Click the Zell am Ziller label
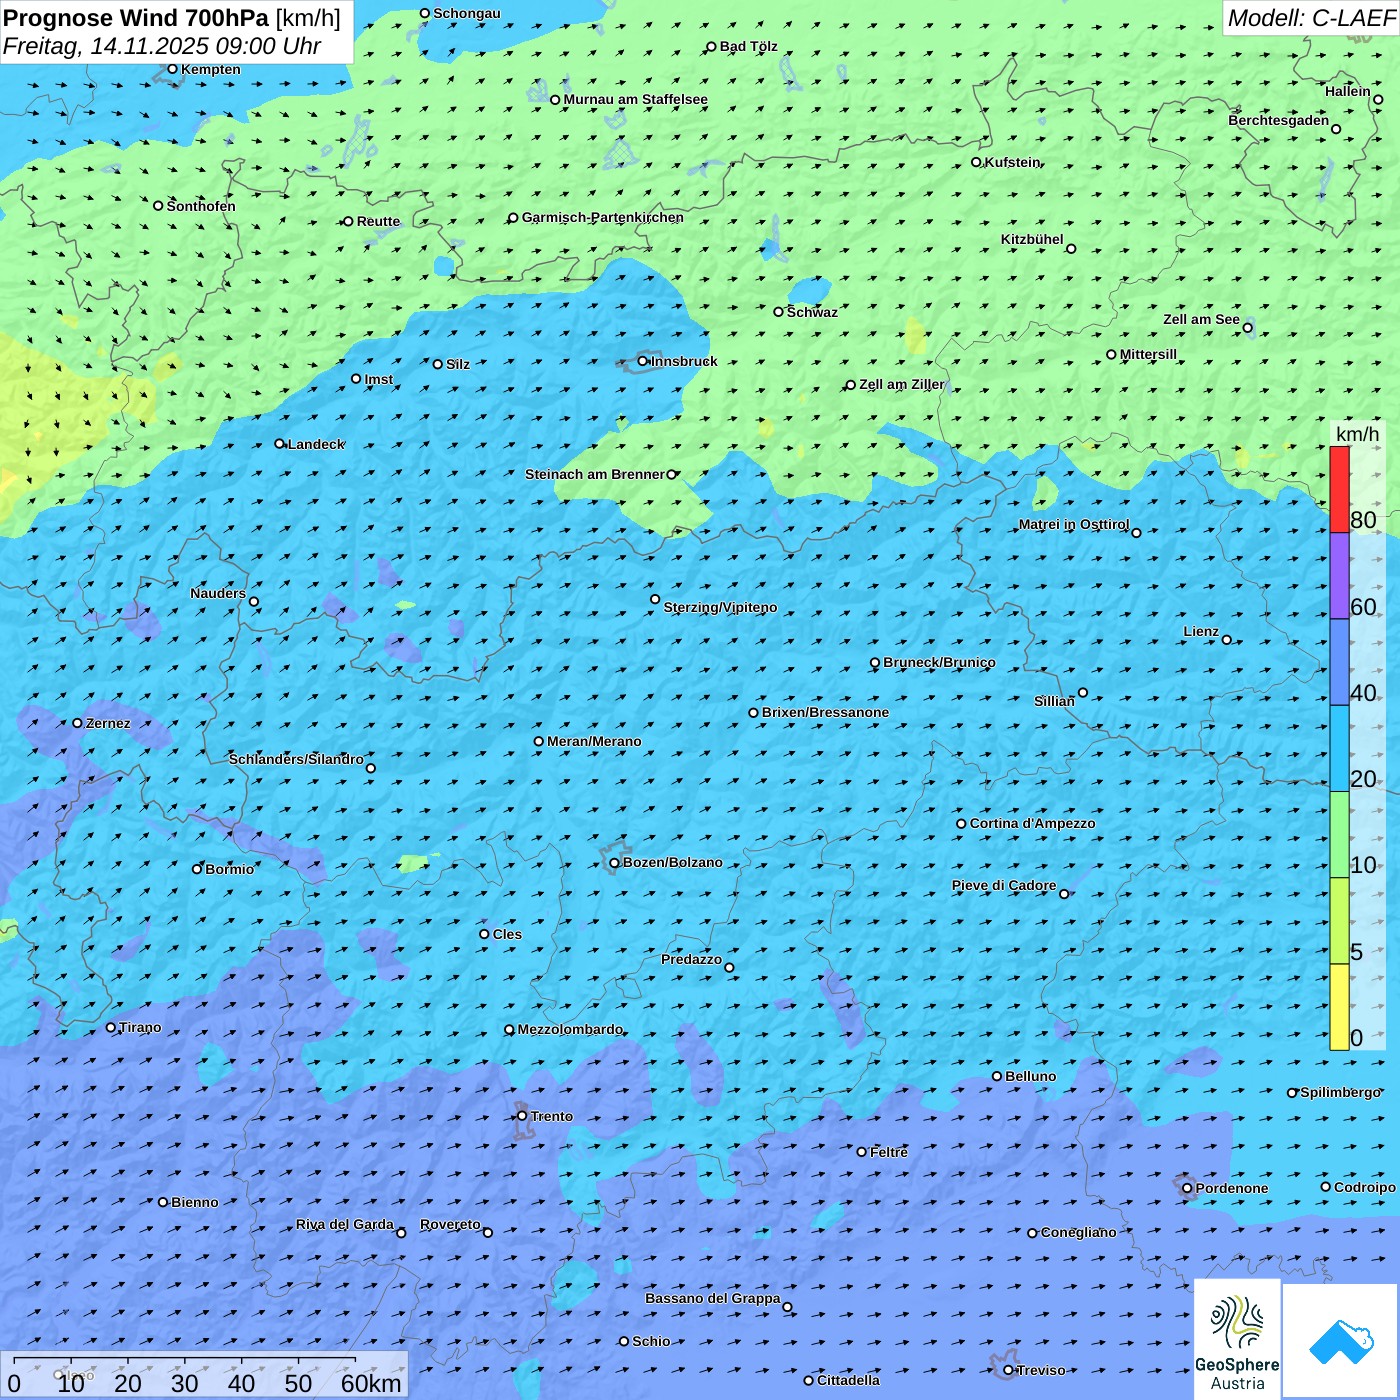Image resolution: width=1400 pixels, height=1400 pixels. pyautogui.click(x=901, y=384)
